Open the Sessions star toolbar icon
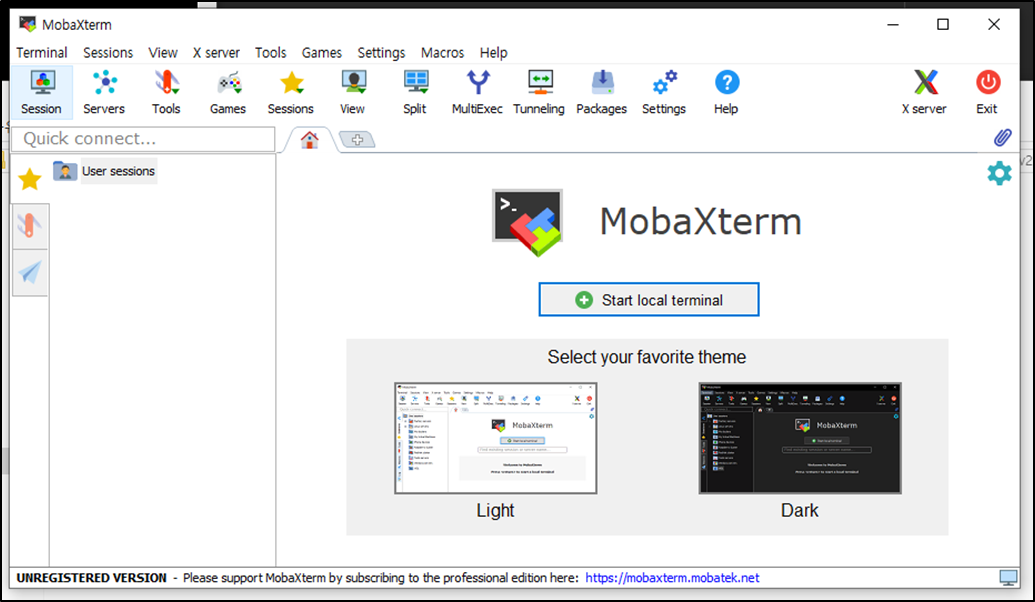This screenshot has width=1035, height=602. pyautogui.click(x=290, y=92)
